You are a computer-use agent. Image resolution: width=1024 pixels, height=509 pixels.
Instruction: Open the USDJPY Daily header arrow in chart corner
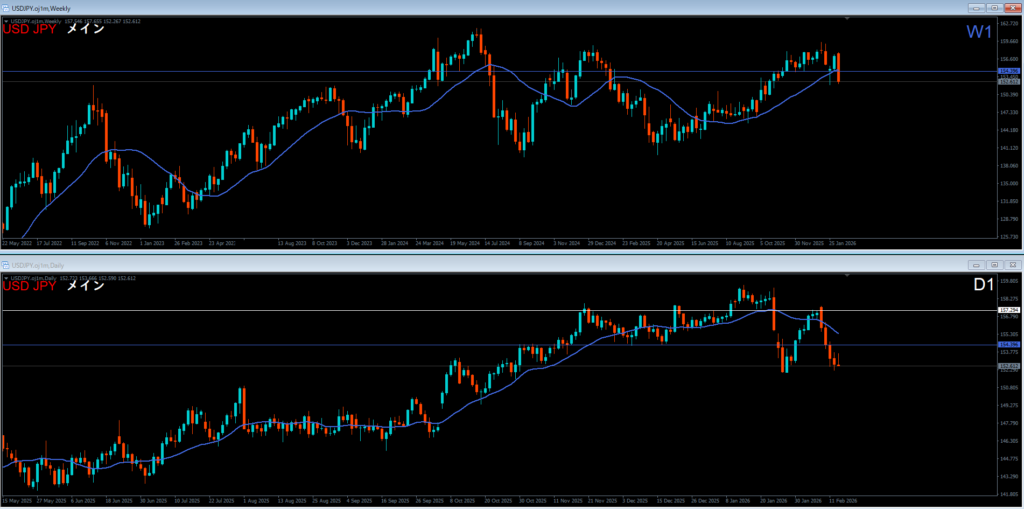pyautogui.click(x=5, y=277)
